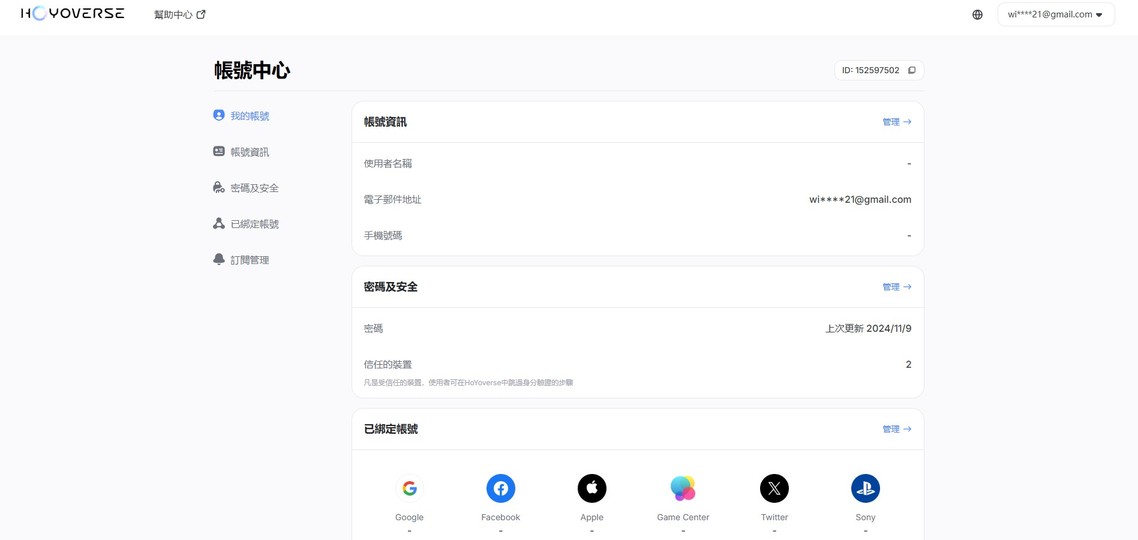Click the 上次更新 2024/11/9 text

click(868, 329)
